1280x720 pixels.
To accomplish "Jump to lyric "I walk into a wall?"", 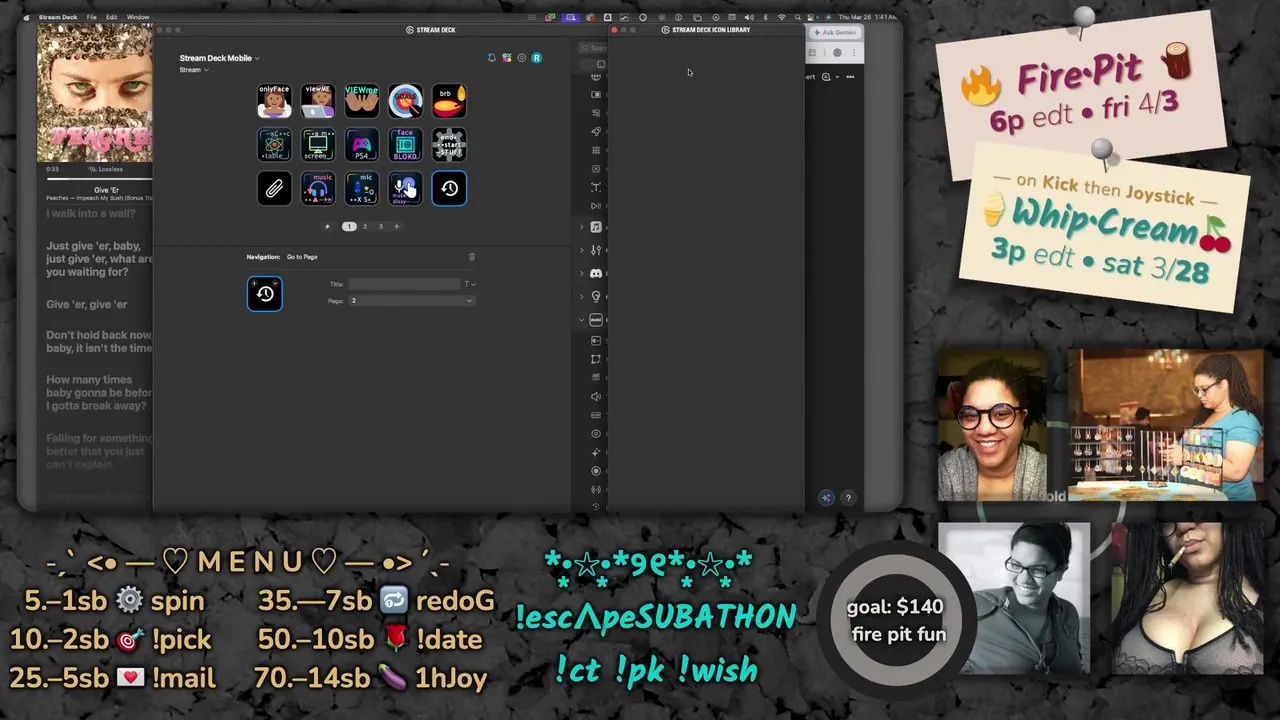I will [90, 214].
